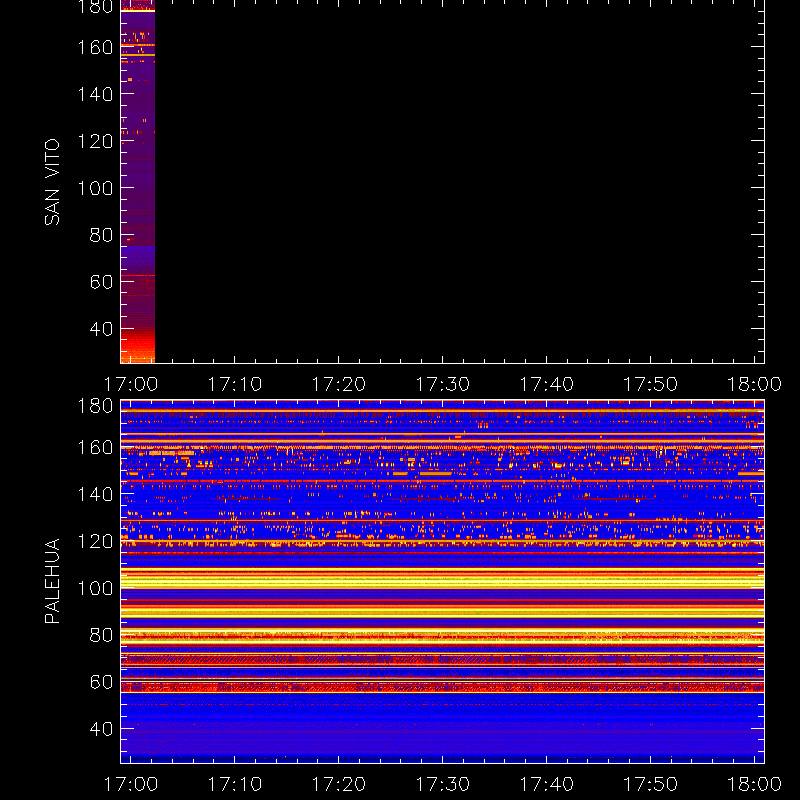Choose 17:30 time label under PALEHUA plot
Screen dimensions: 800x800
tap(443, 784)
